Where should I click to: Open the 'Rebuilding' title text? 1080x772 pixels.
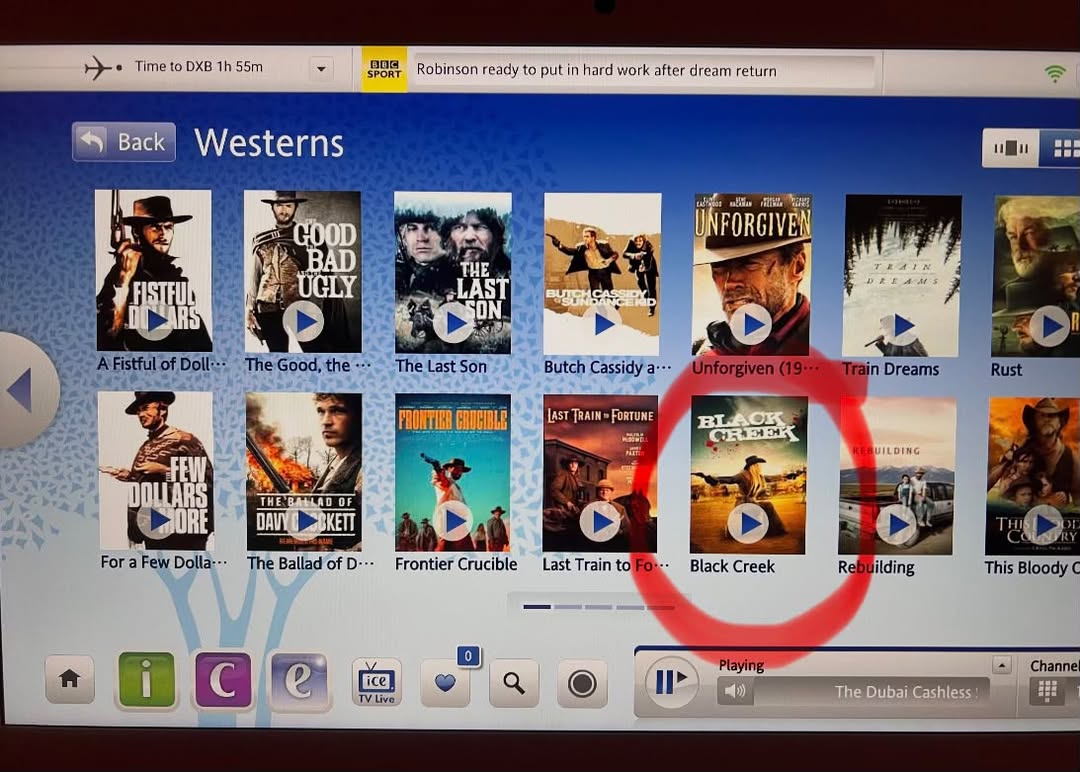tap(876, 567)
